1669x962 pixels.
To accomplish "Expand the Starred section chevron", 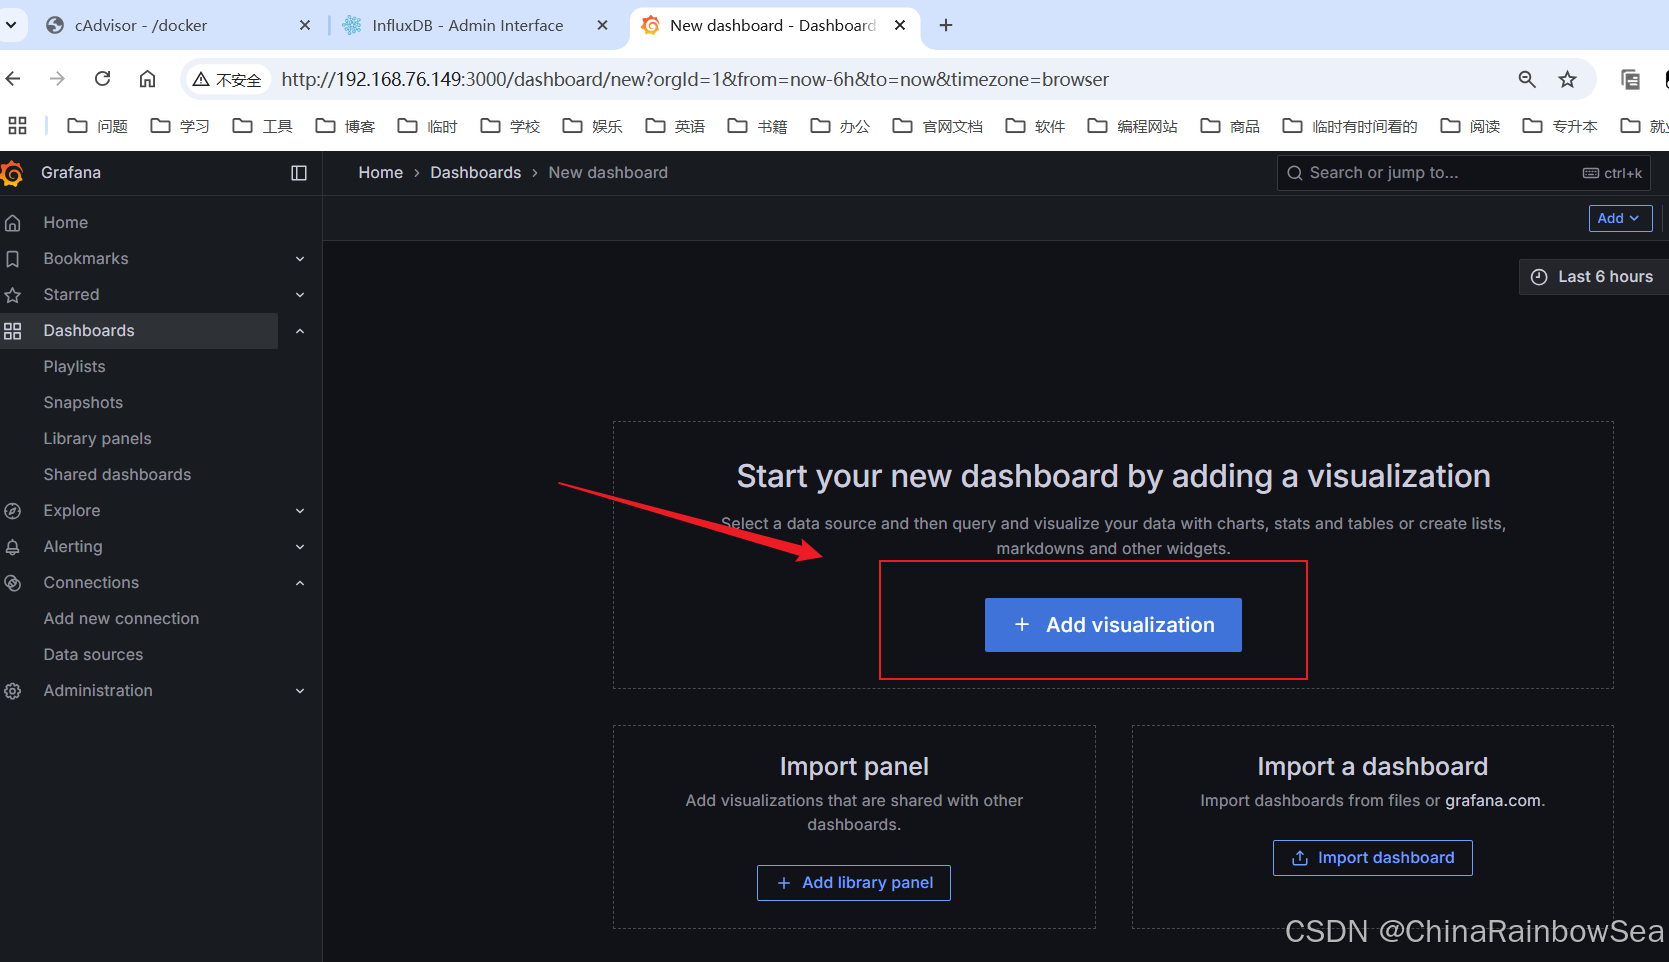I will click(x=300, y=295).
